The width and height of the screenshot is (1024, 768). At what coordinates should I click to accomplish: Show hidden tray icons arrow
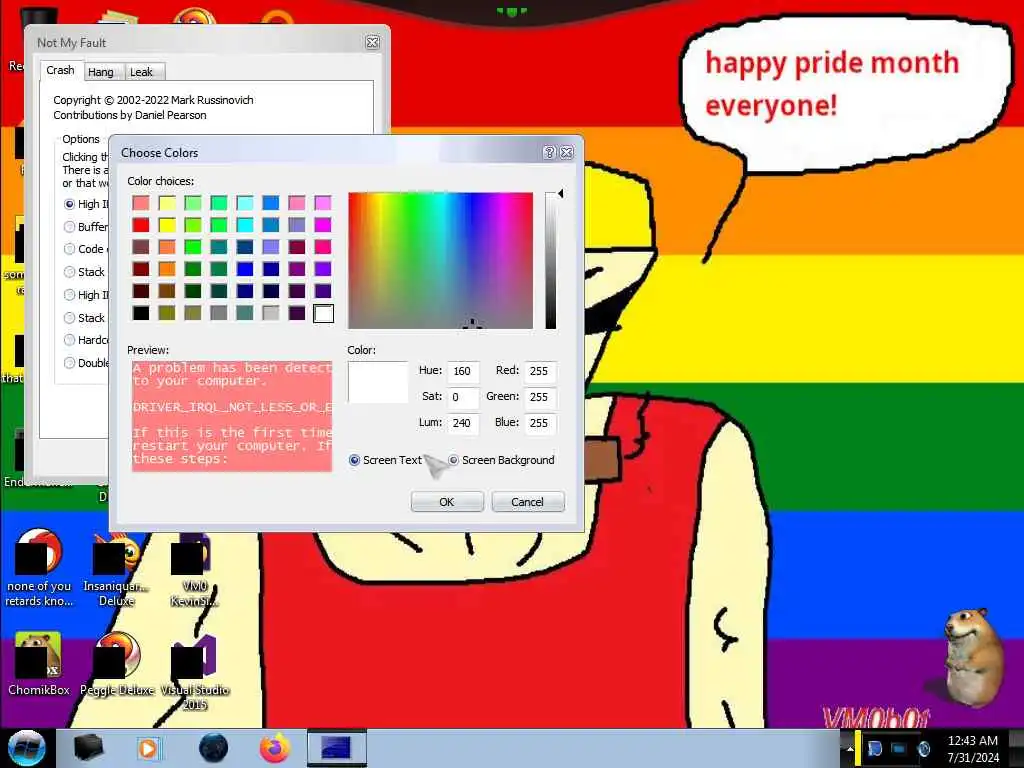coord(850,748)
